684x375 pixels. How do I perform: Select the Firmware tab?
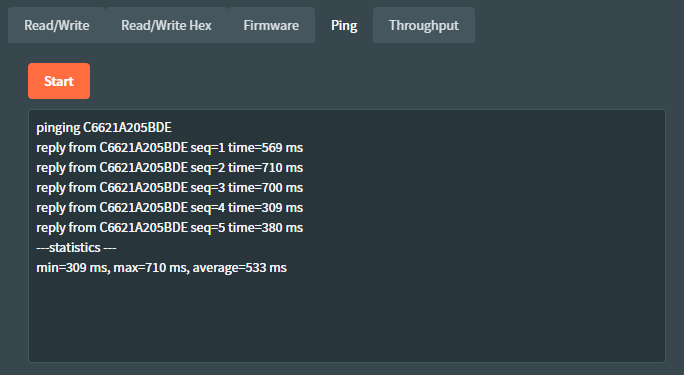coord(271,25)
